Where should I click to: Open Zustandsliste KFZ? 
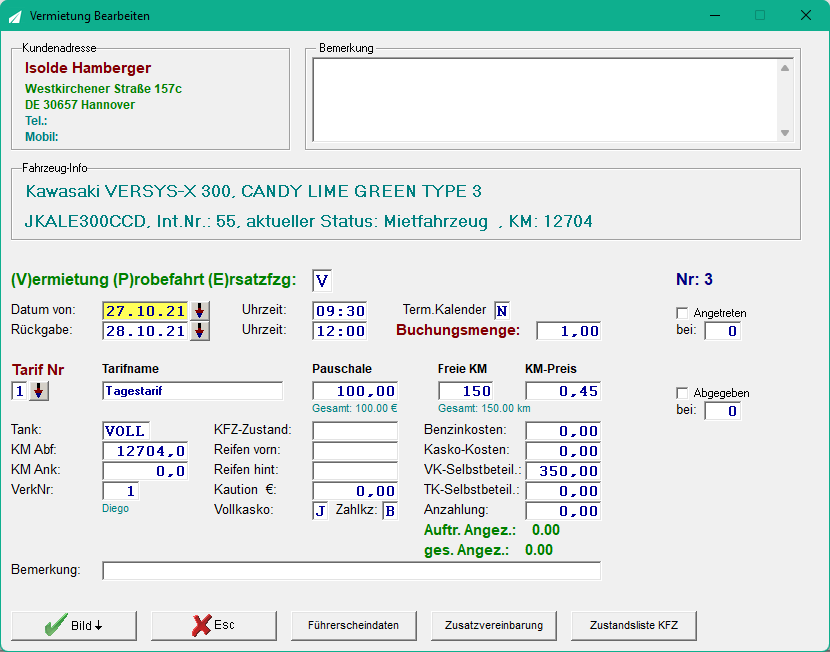(x=634, y=626)
